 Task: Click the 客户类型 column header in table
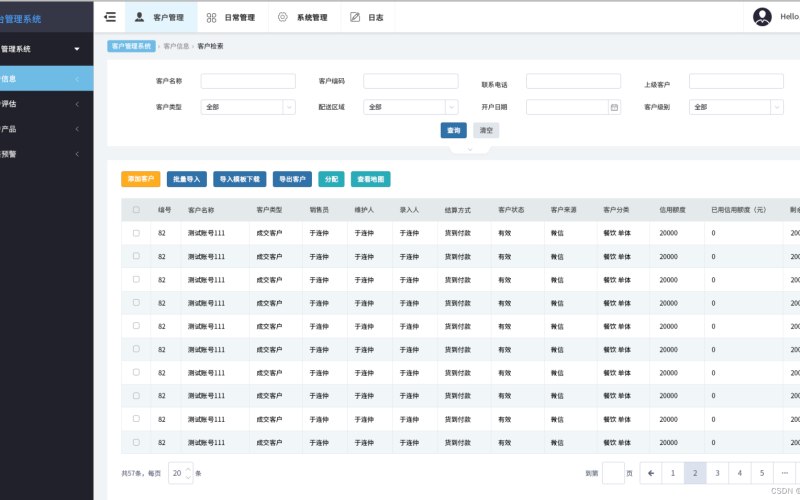tap(269, 210)
